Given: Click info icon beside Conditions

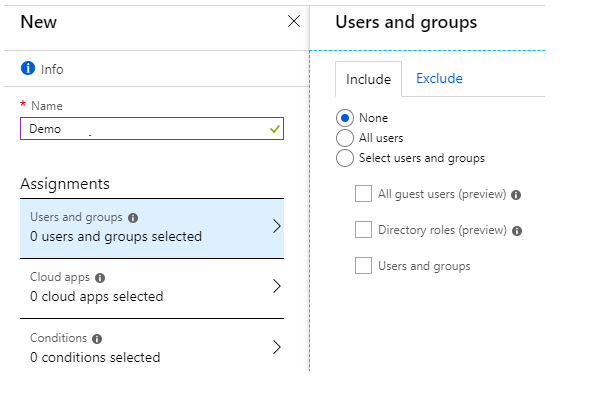Looking at the screenshot, I should click(x=97, y=339).
